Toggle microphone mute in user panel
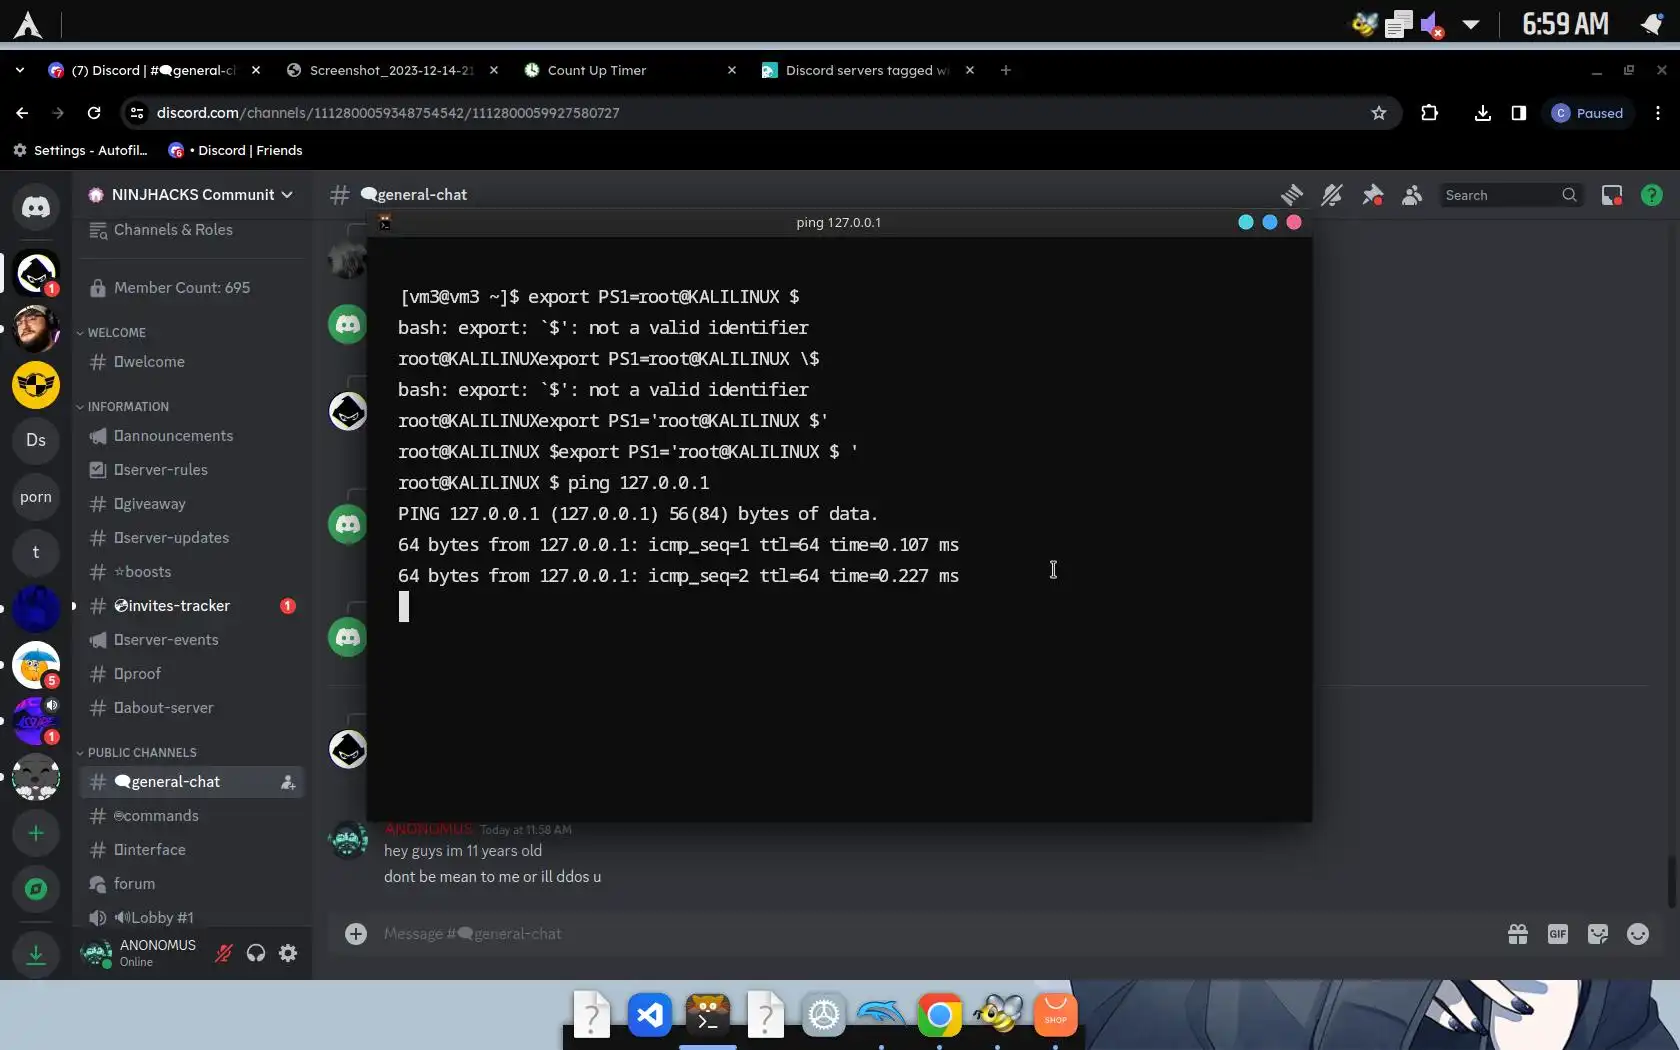This screenshot has height=1050, width=1680. [x=224, y=953]
